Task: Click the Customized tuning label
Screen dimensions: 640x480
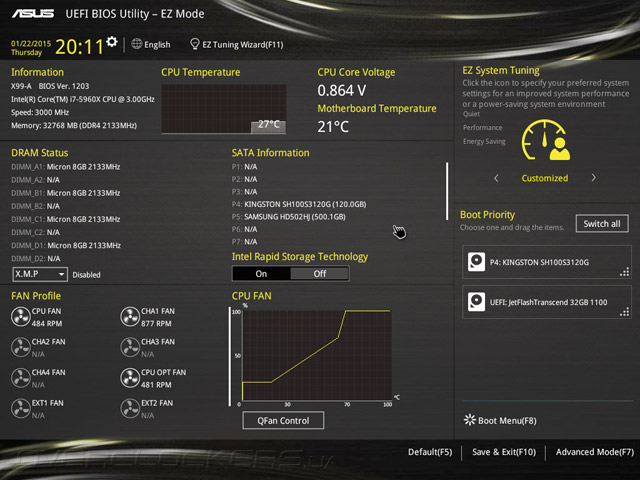Action: (544, 178)
